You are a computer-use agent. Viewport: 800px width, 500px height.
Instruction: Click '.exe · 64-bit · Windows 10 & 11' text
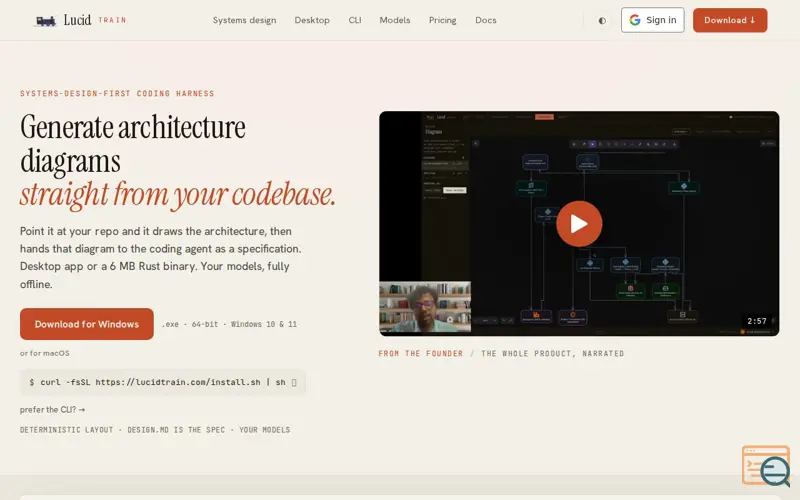pyautogui.click(x=229, y=324)
